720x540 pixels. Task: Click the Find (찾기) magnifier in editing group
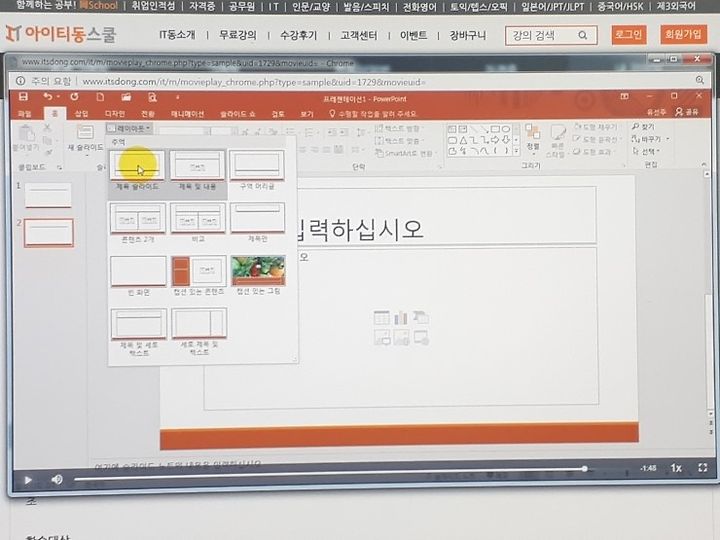[x=636, y=126]
